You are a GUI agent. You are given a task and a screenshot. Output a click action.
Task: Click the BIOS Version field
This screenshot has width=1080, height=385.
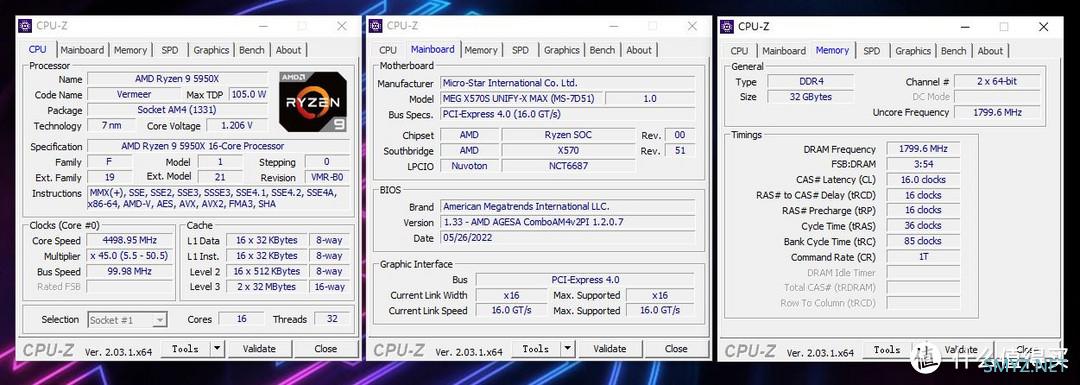[x=568, y=222]
